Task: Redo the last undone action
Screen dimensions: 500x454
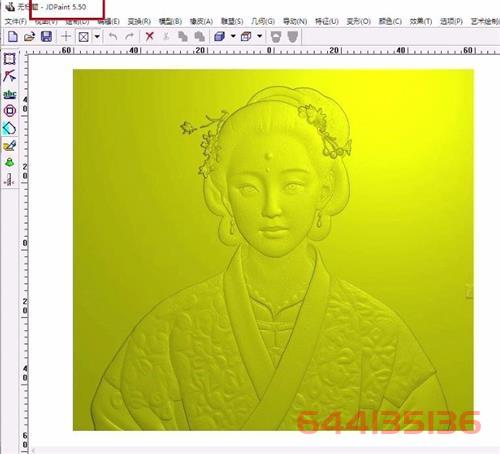Action: click(129, 36)
